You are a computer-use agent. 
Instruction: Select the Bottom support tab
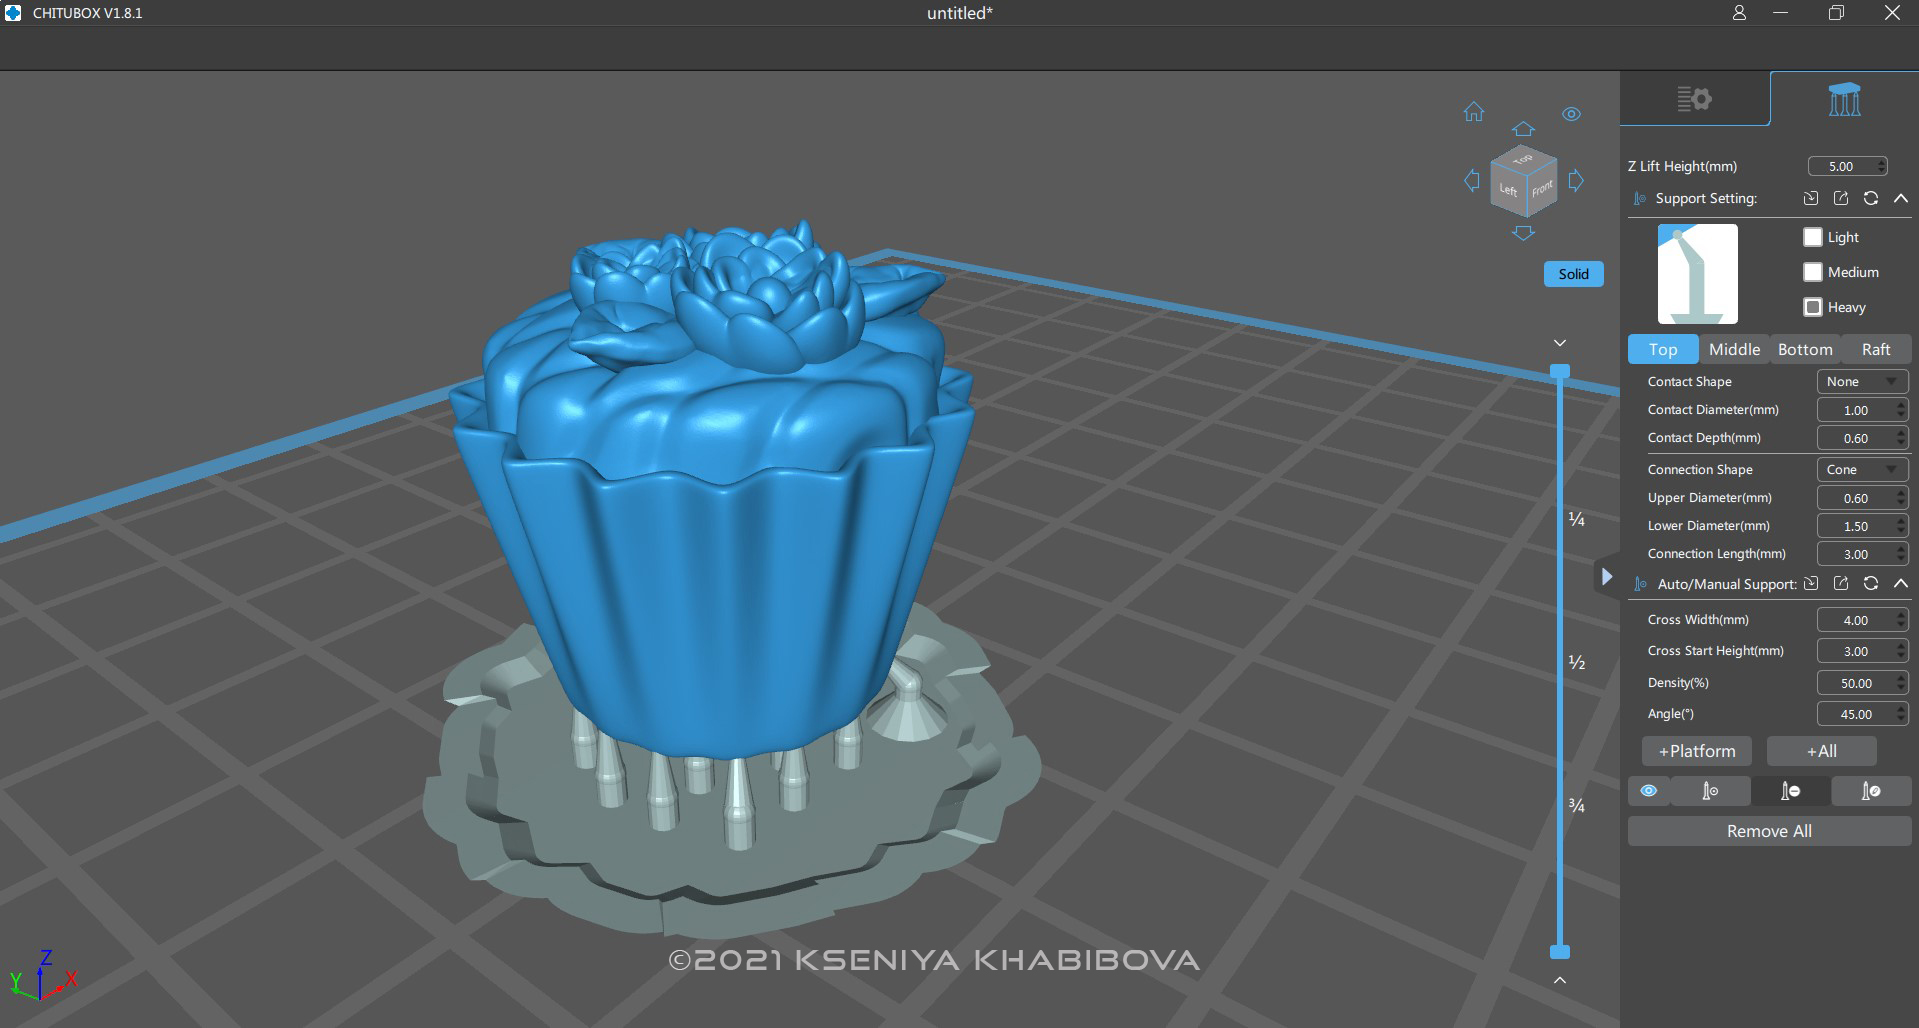[x=1805, y=349]
